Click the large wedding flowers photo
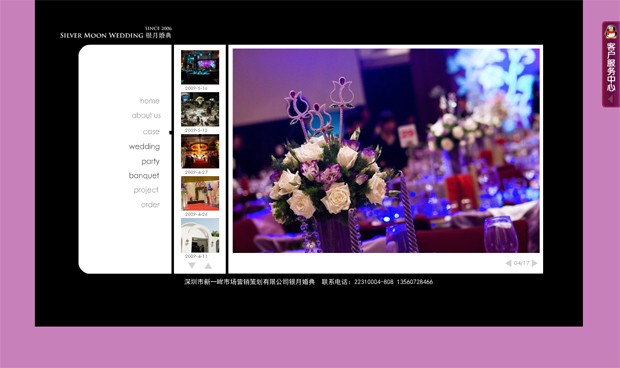Viewport: 620px width, 368px height. [386, 151]
